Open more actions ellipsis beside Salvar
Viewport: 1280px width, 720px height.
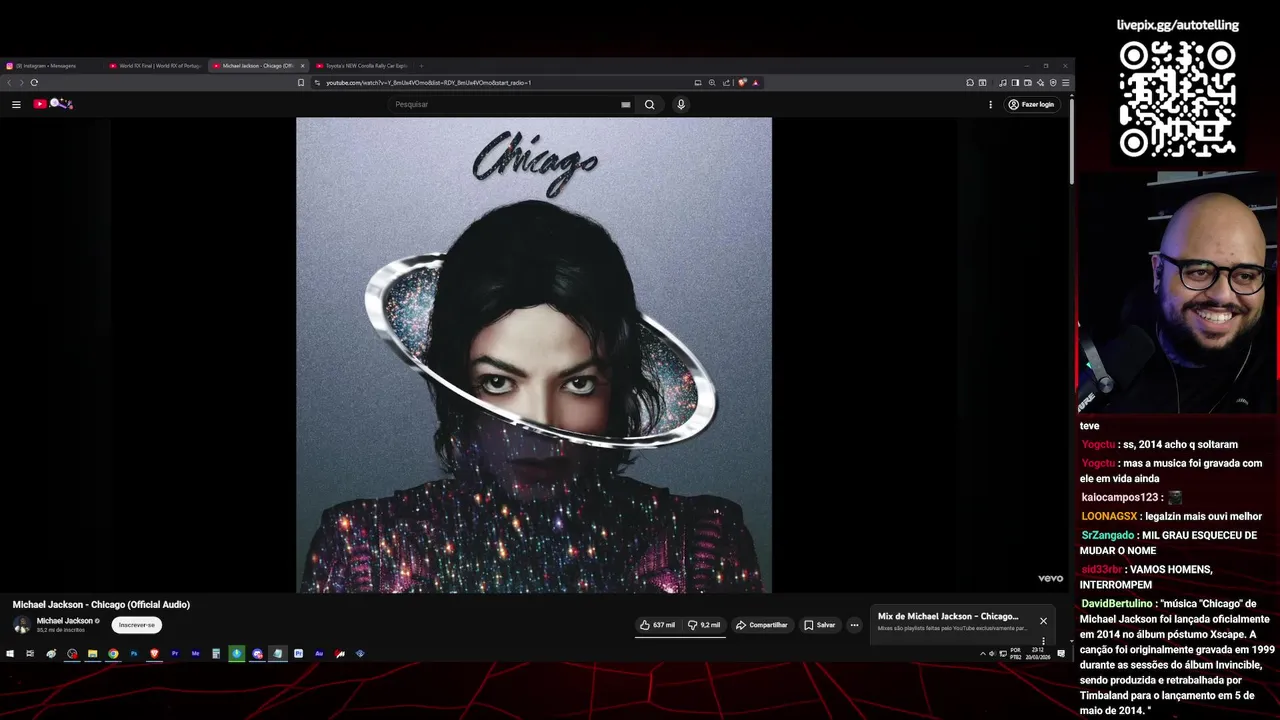[x=854, y=625]
